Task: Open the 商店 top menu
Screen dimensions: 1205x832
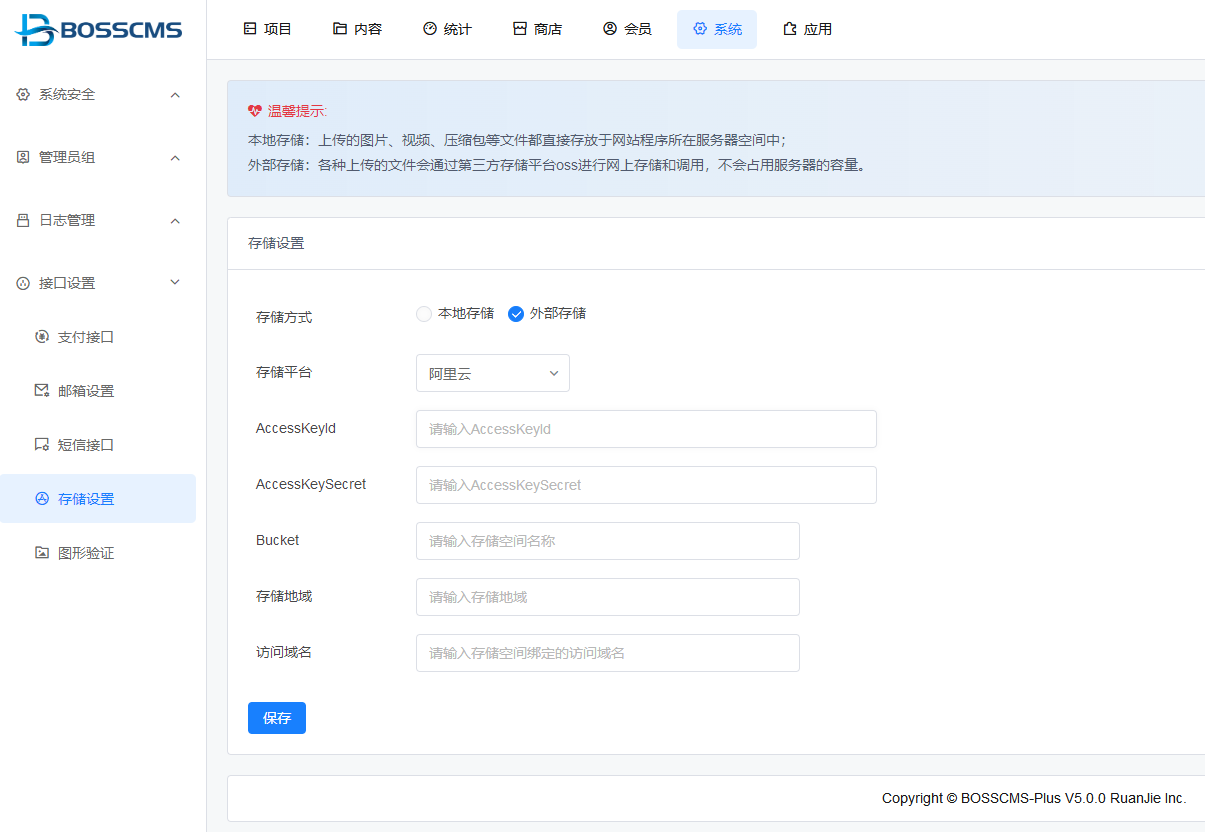Action: point(537,29)
